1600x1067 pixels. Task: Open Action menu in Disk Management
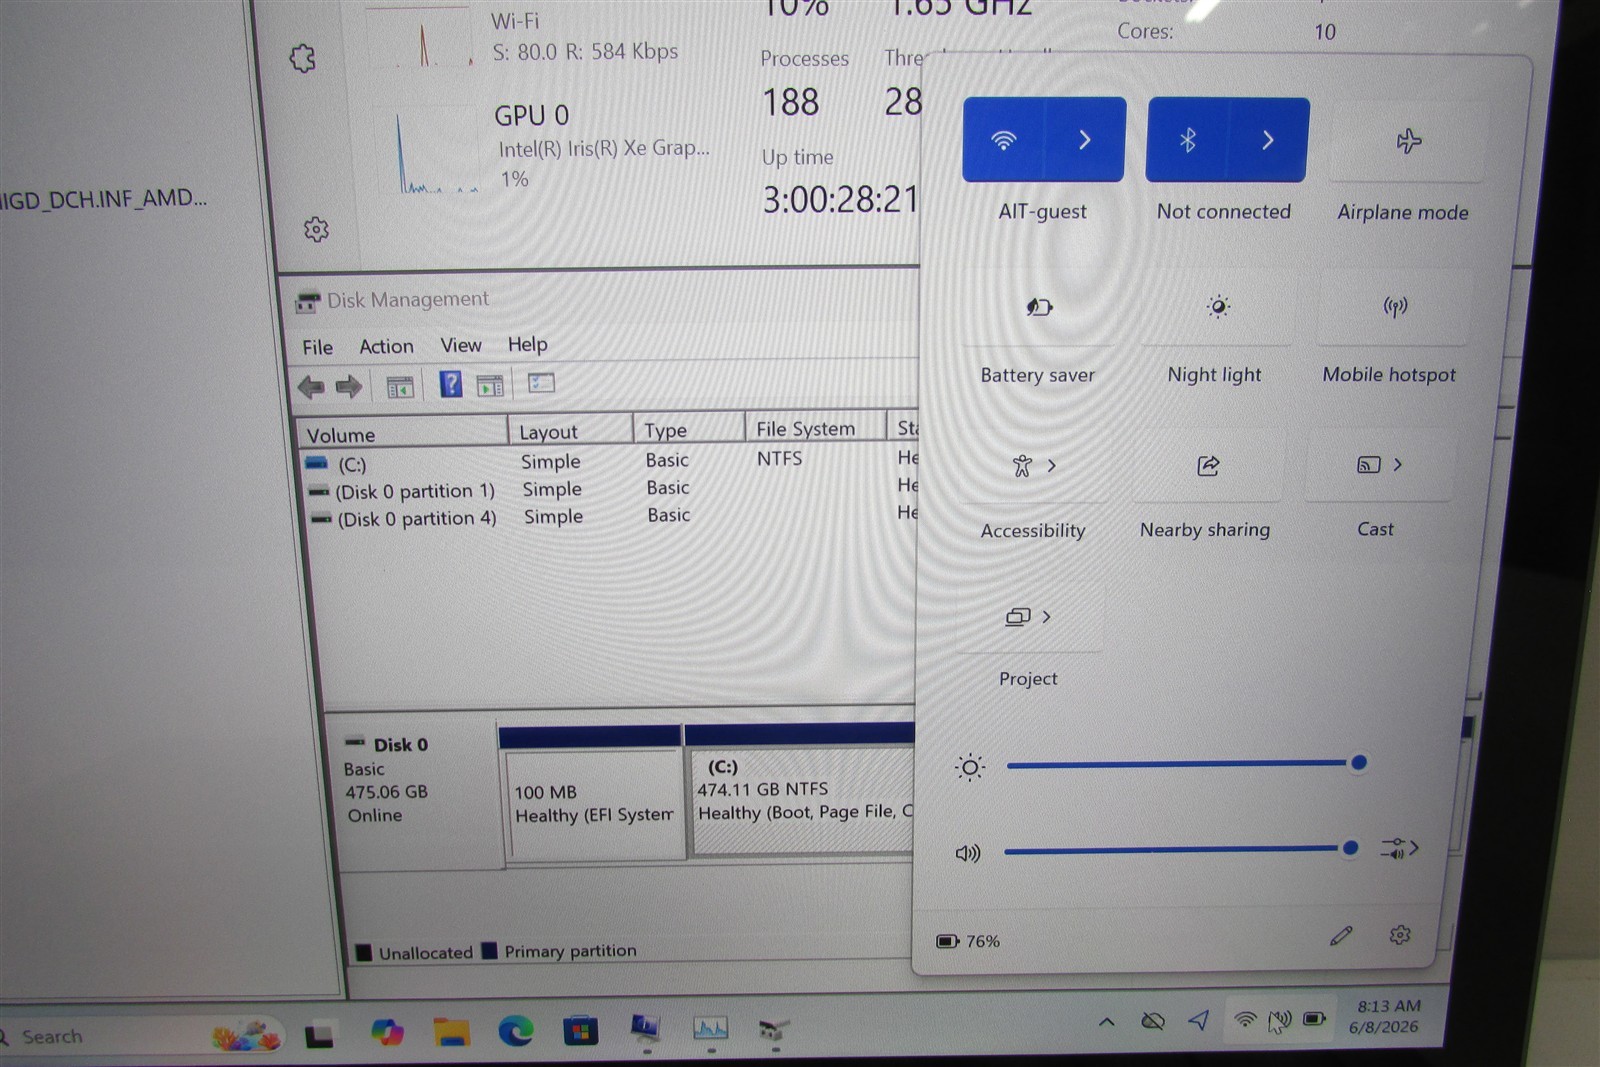point(386,346)
